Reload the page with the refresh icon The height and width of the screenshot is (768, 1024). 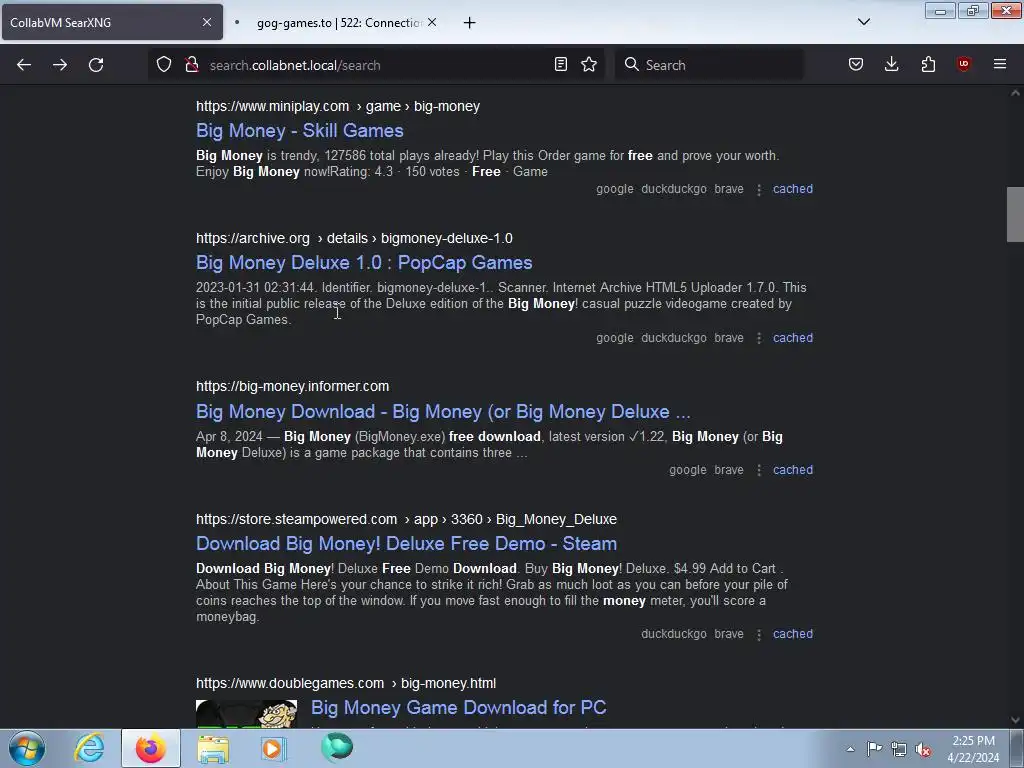coord(96,65)
